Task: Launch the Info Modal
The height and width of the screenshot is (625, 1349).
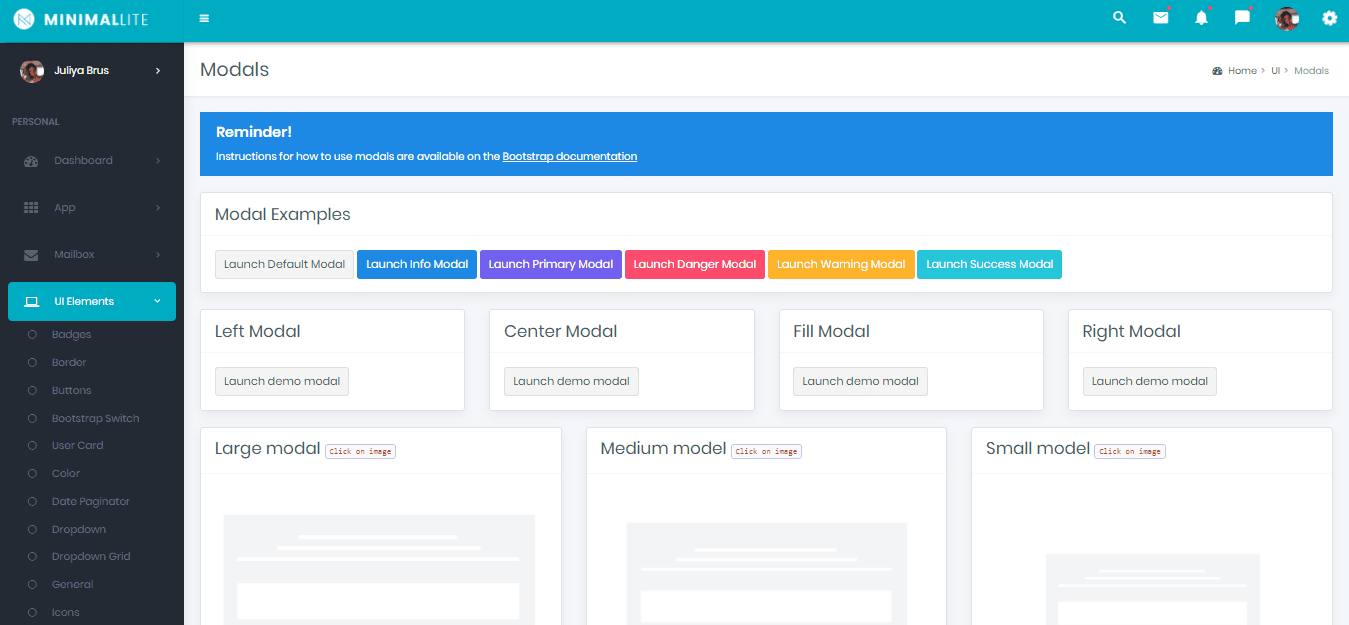Action: pyautogui.click(x=417, y=264)
